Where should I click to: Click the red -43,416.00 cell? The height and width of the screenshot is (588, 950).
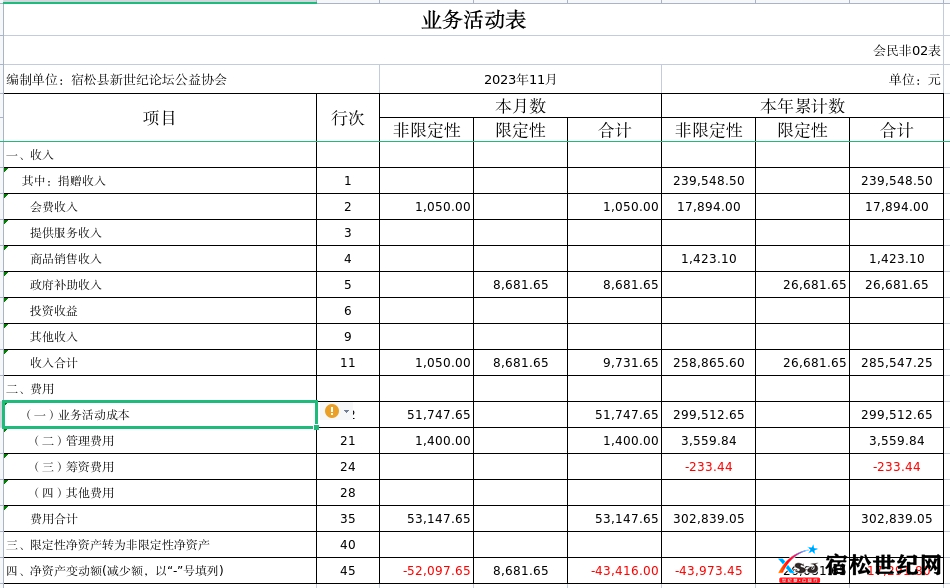[x=614, y=571]
